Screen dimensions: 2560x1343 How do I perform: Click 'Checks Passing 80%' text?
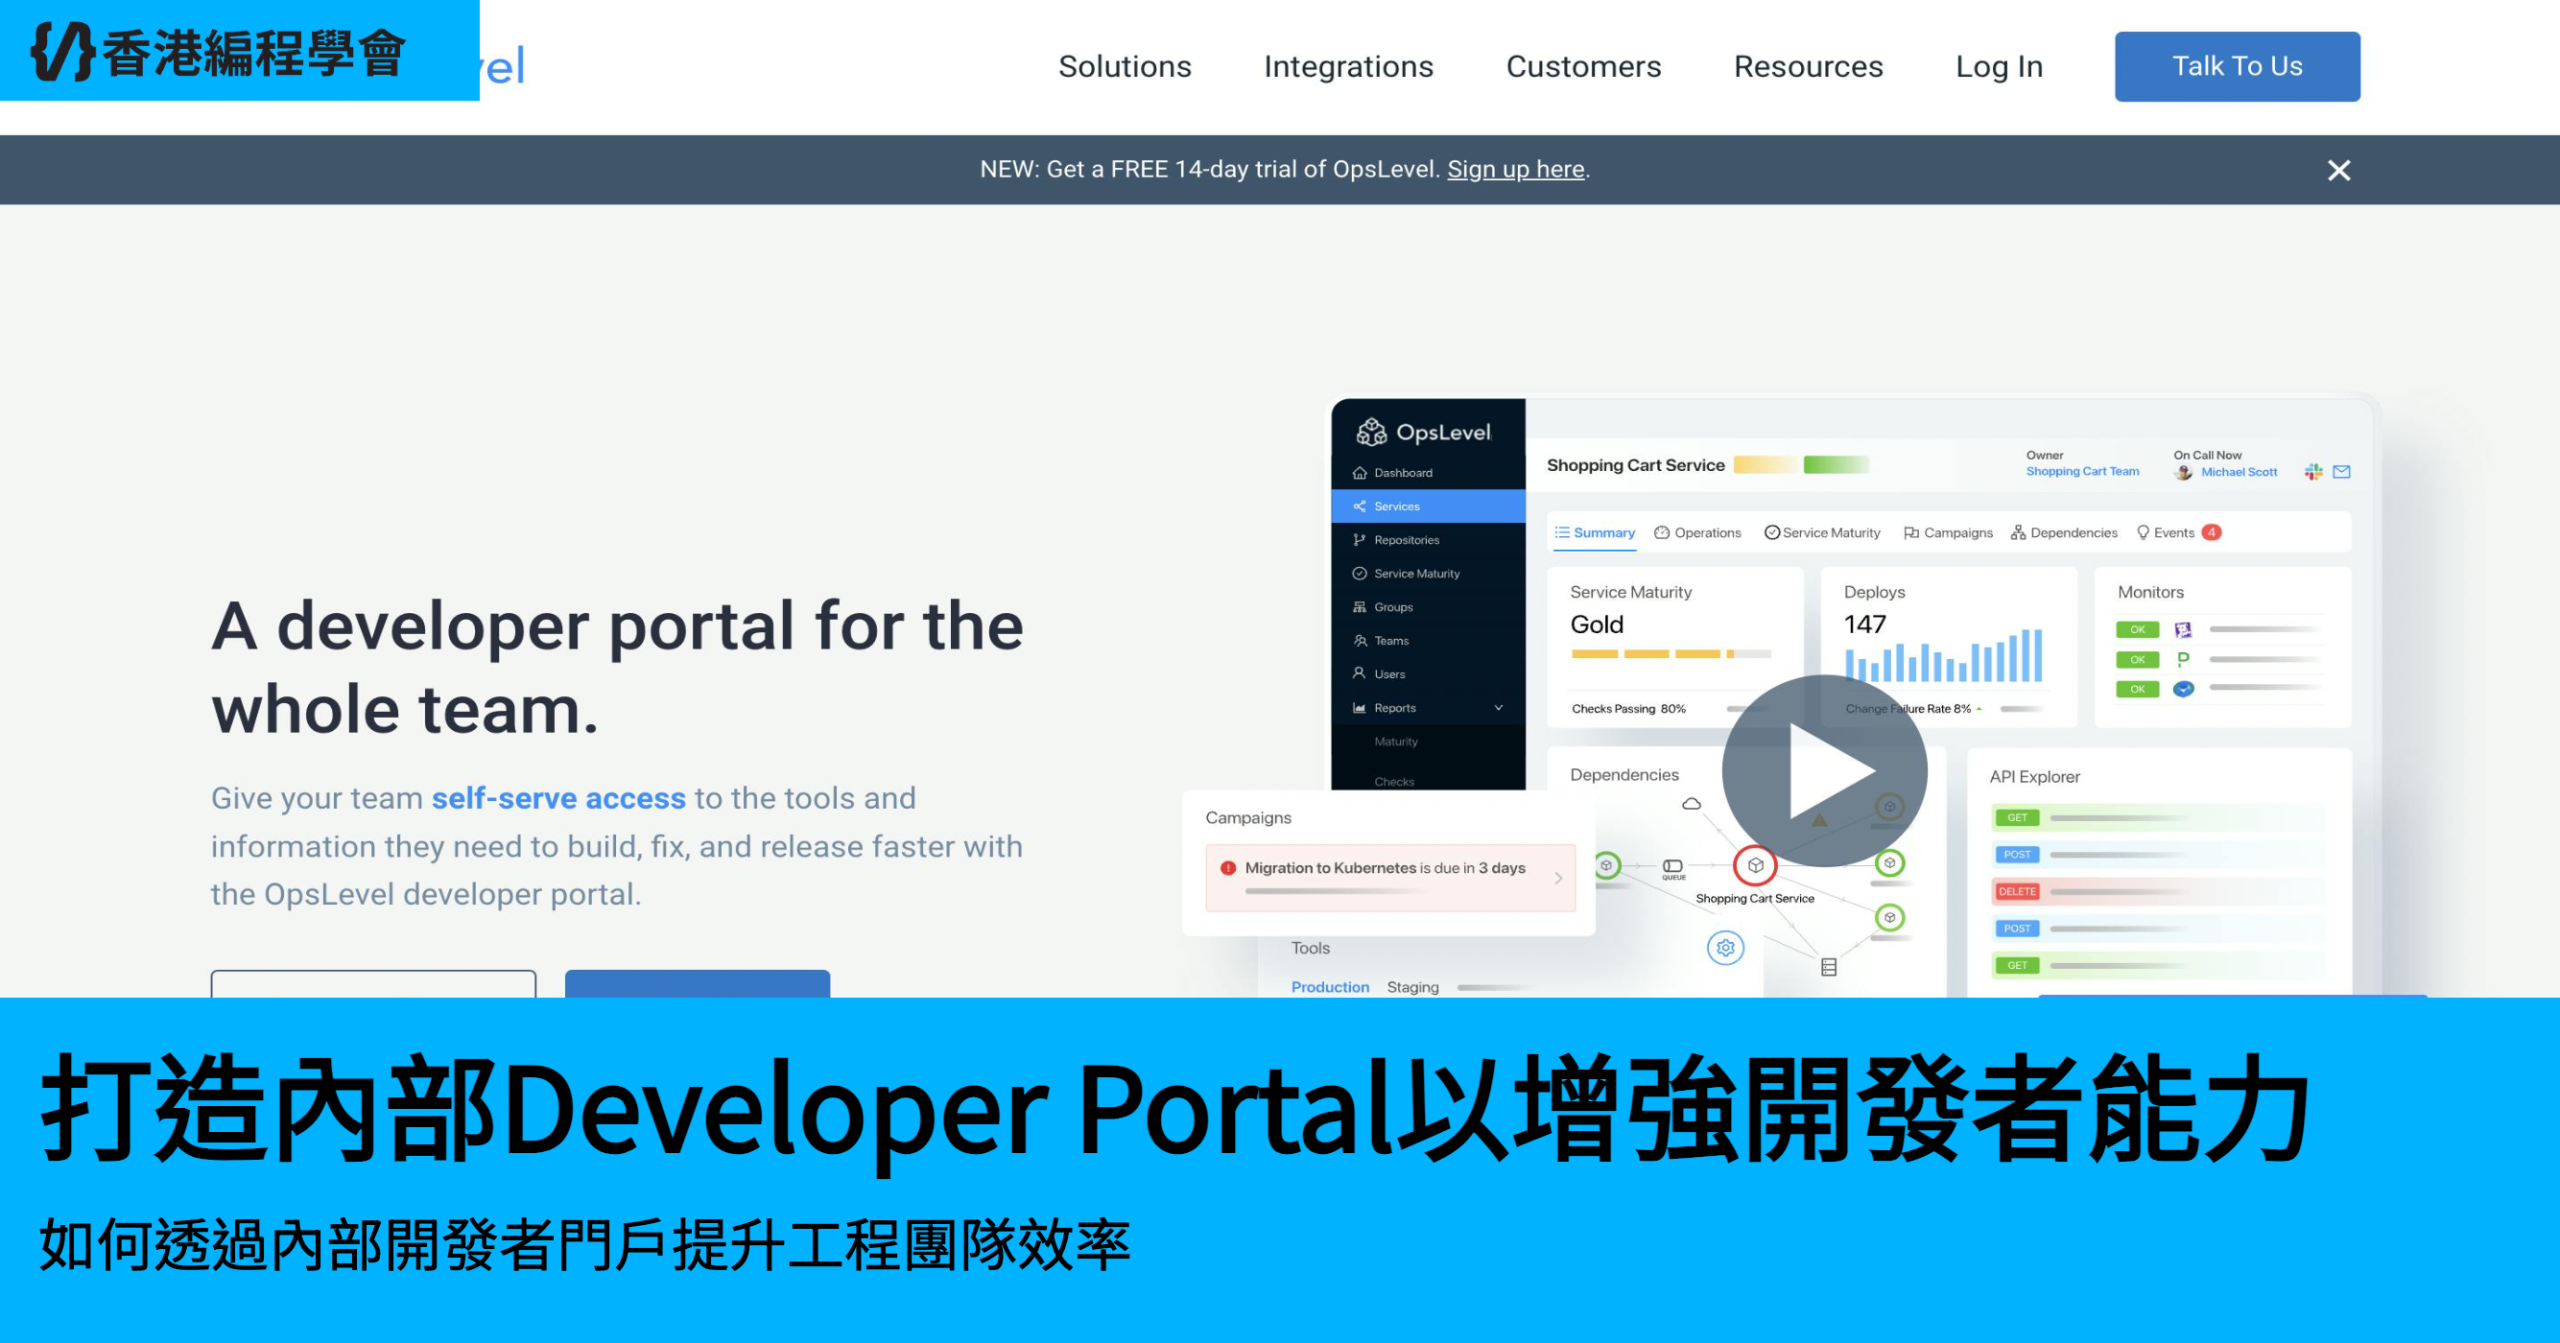pos(1628,709)
